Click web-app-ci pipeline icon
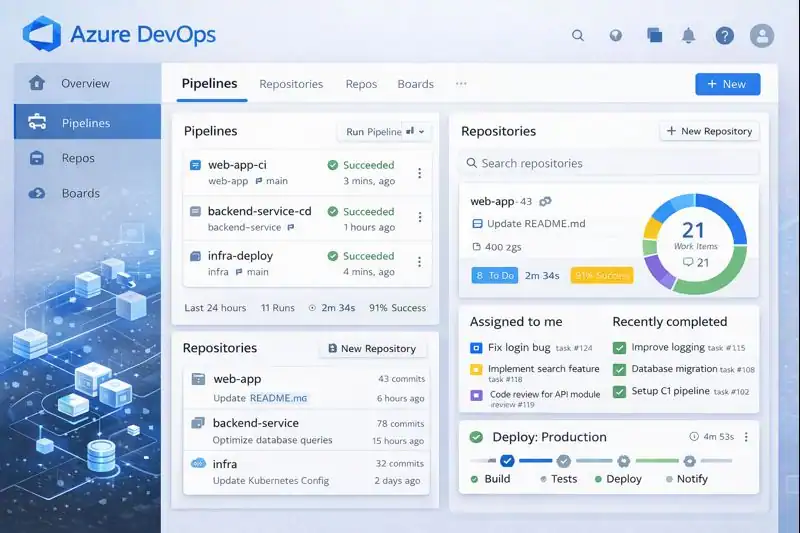Screen dimensions: 800x533 tap(195, 165)
